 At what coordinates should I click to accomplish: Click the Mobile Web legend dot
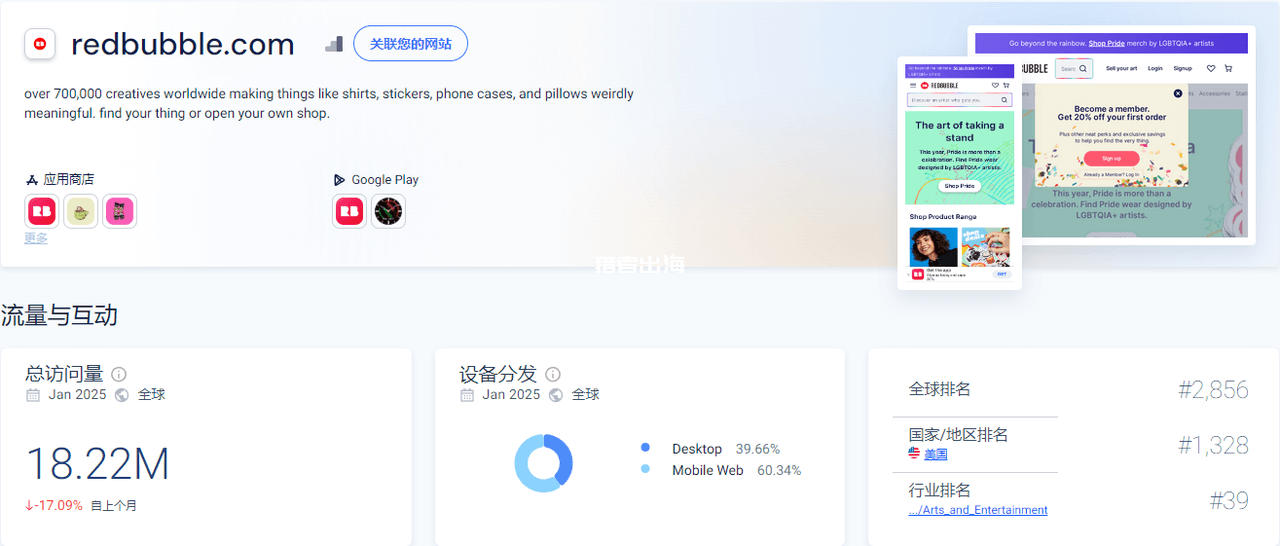(x=646, y=469)
